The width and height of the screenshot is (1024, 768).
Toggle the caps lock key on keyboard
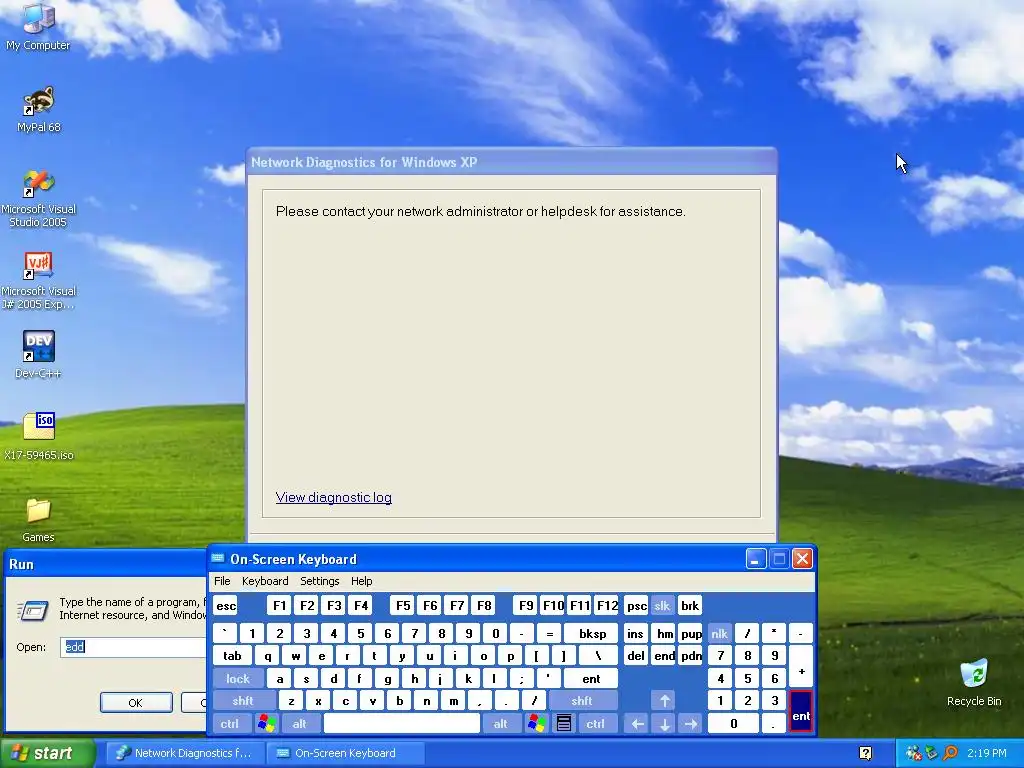(238, 679)
